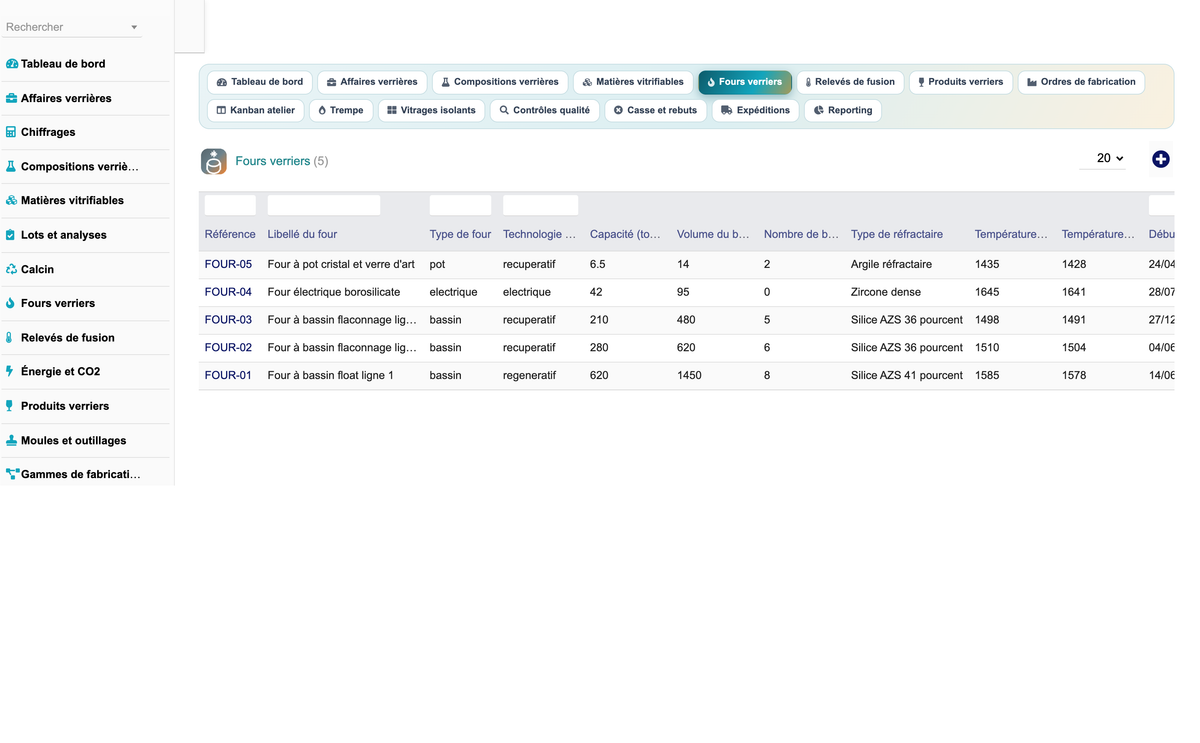
Task: Click the Compositions verrières sidebar flask icon
Action: tap(11, 167)
